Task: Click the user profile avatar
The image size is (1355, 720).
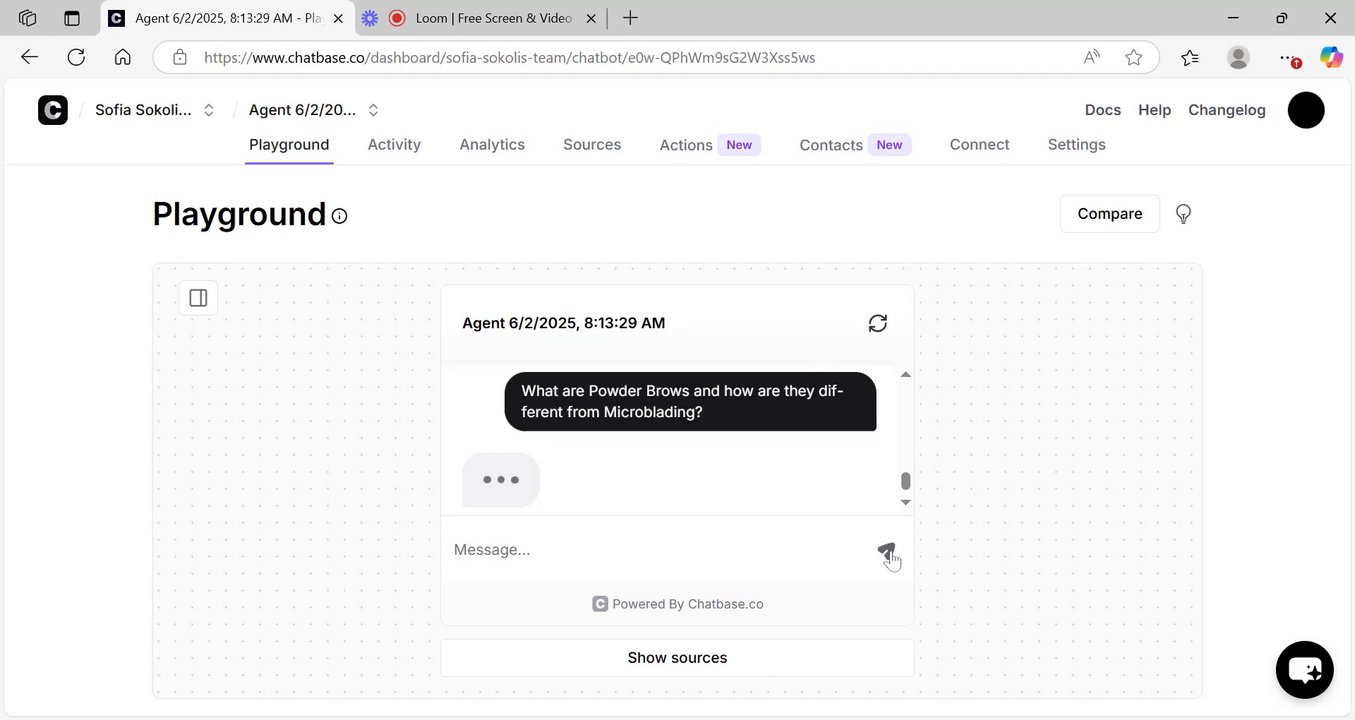Action: click(x=1305, y=110)
